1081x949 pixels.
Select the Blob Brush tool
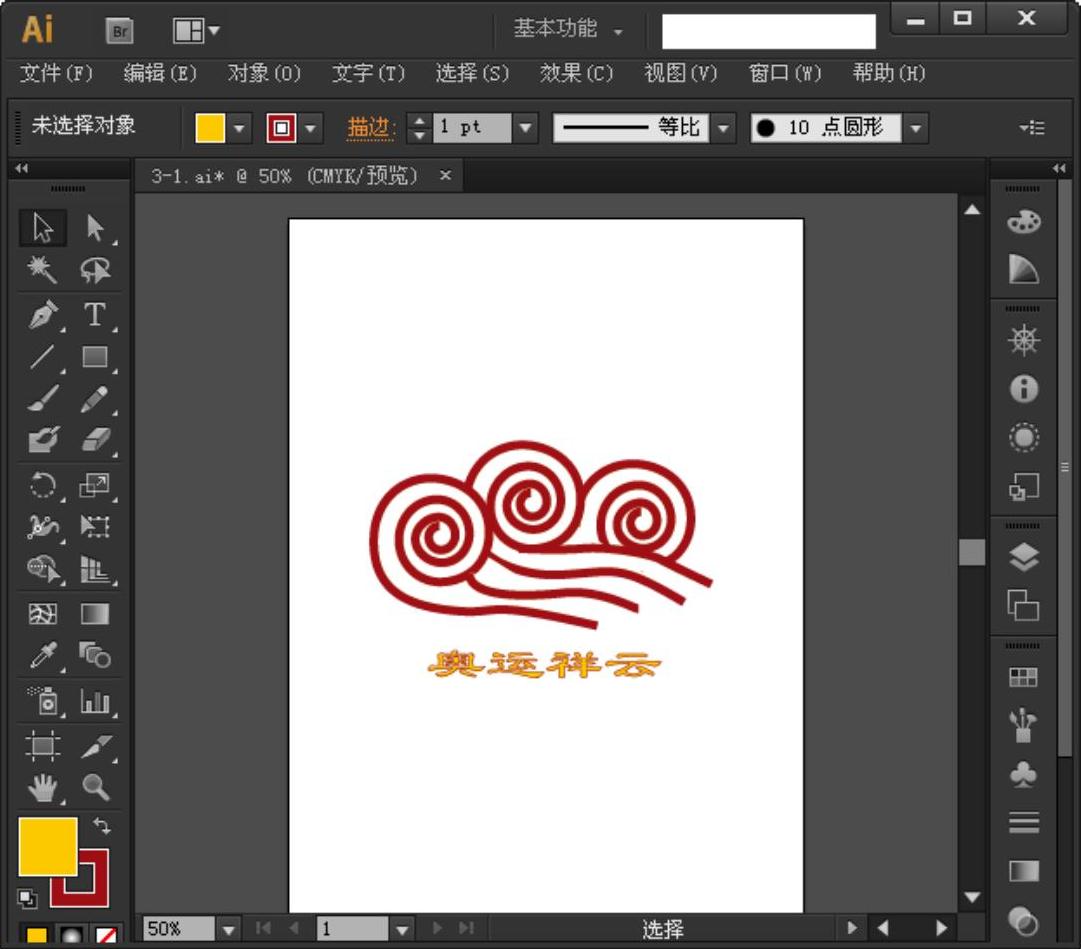[43, 440]
